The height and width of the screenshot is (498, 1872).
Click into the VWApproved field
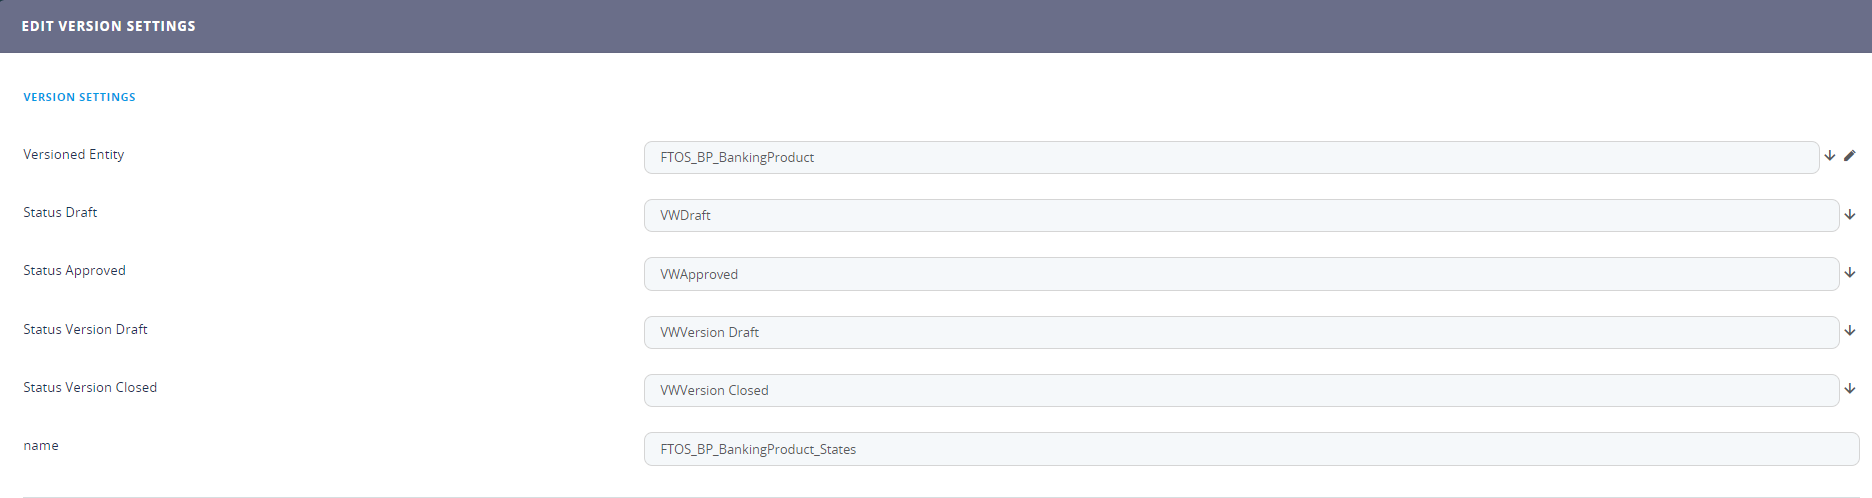1240,274
